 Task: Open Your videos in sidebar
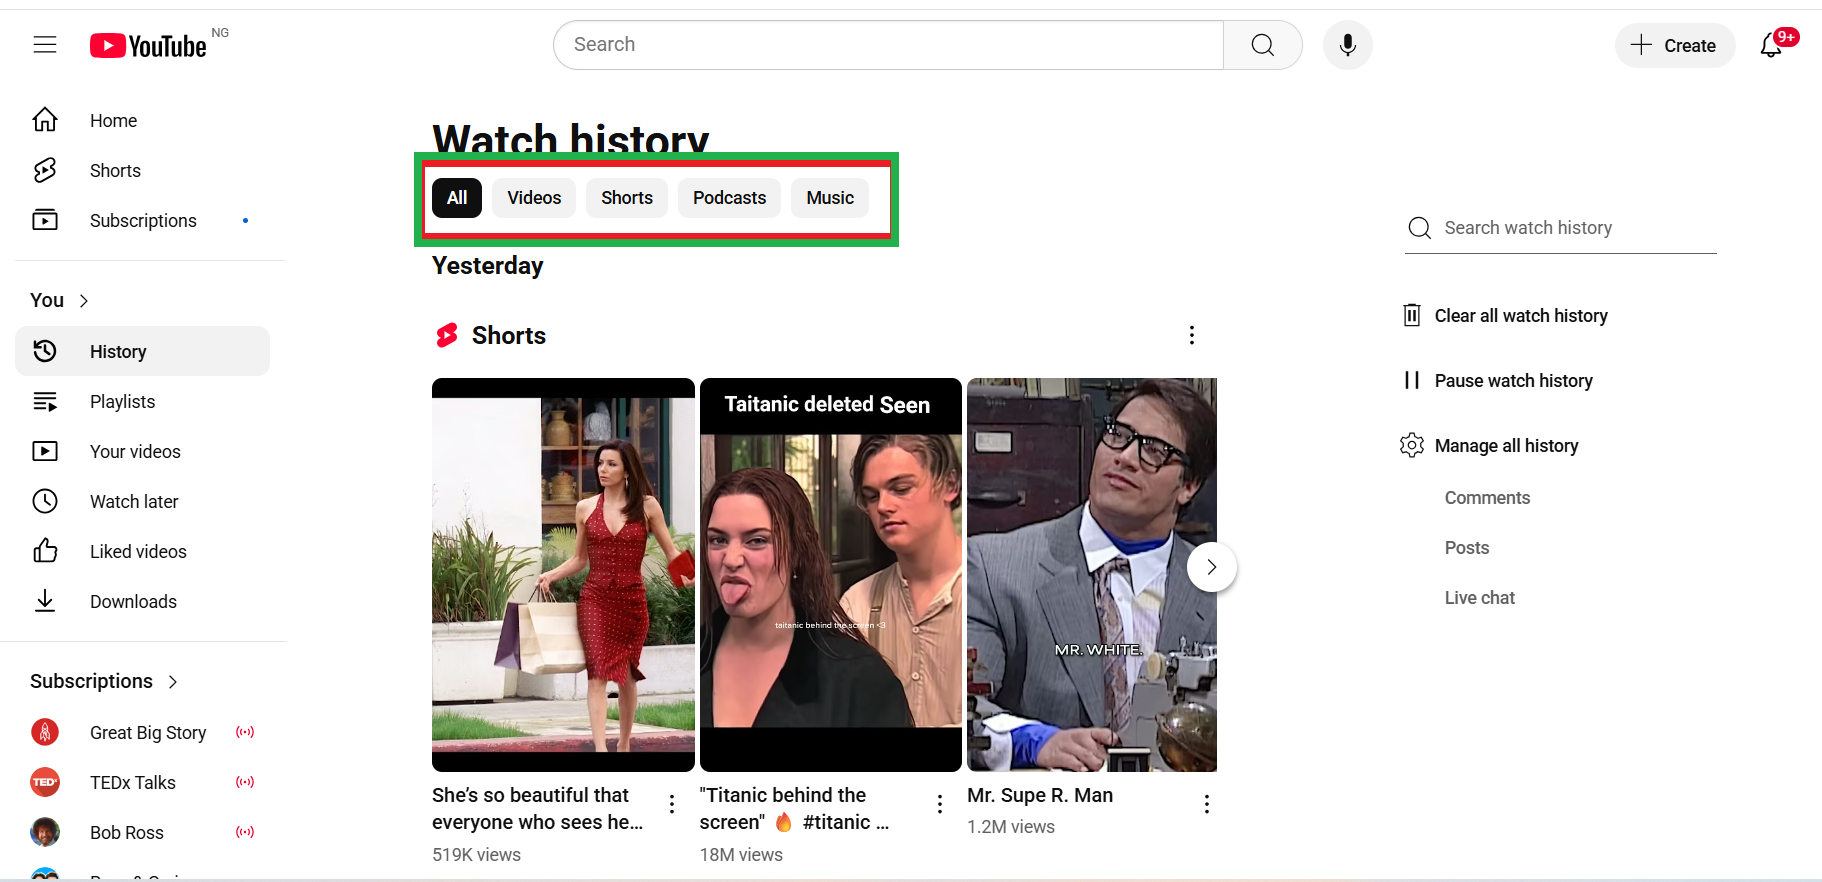tap(142, 451)
